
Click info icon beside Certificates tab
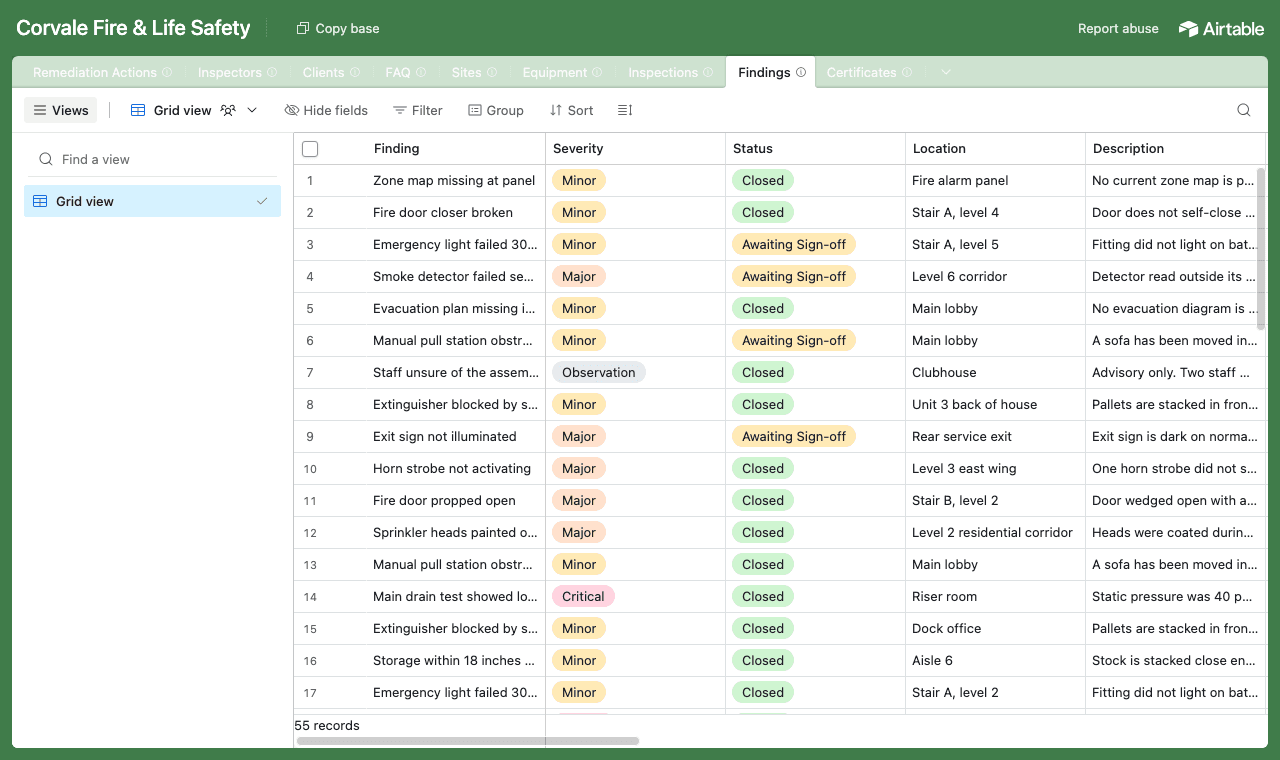coord(907,72)
